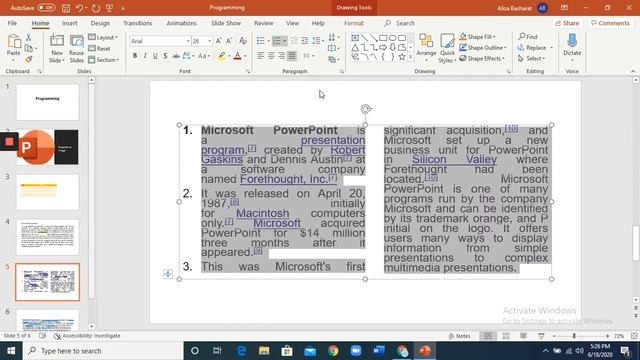Open Word from the taskbar
Screen dimensions: 640x360
coord(379,351)
